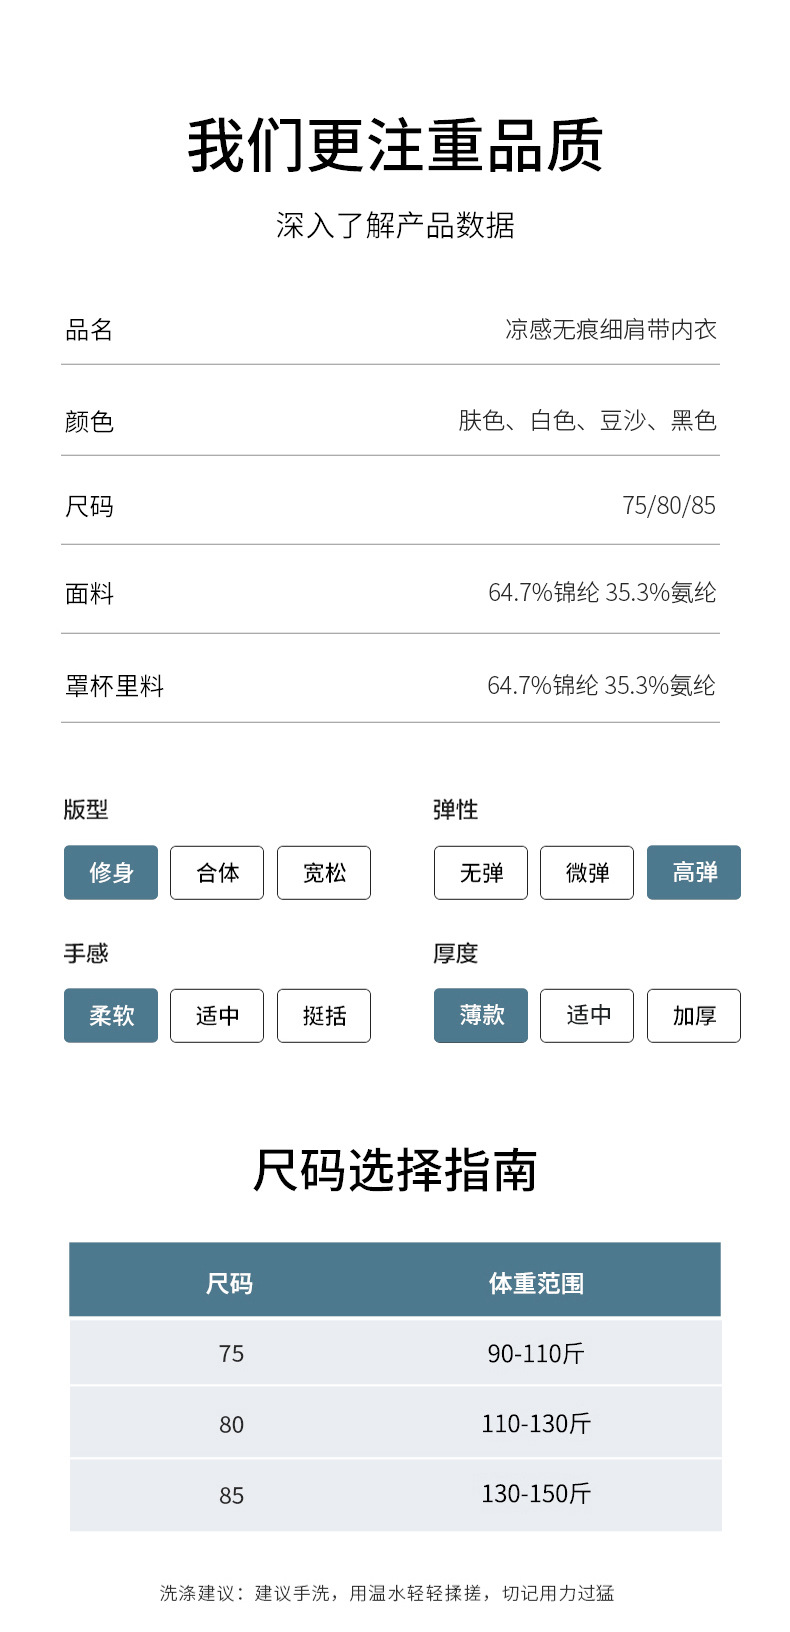Choose the 微弹 elasticity option
Image resolution: width=790 pixels, height=1632 pixels.
[x=587, y=873]
